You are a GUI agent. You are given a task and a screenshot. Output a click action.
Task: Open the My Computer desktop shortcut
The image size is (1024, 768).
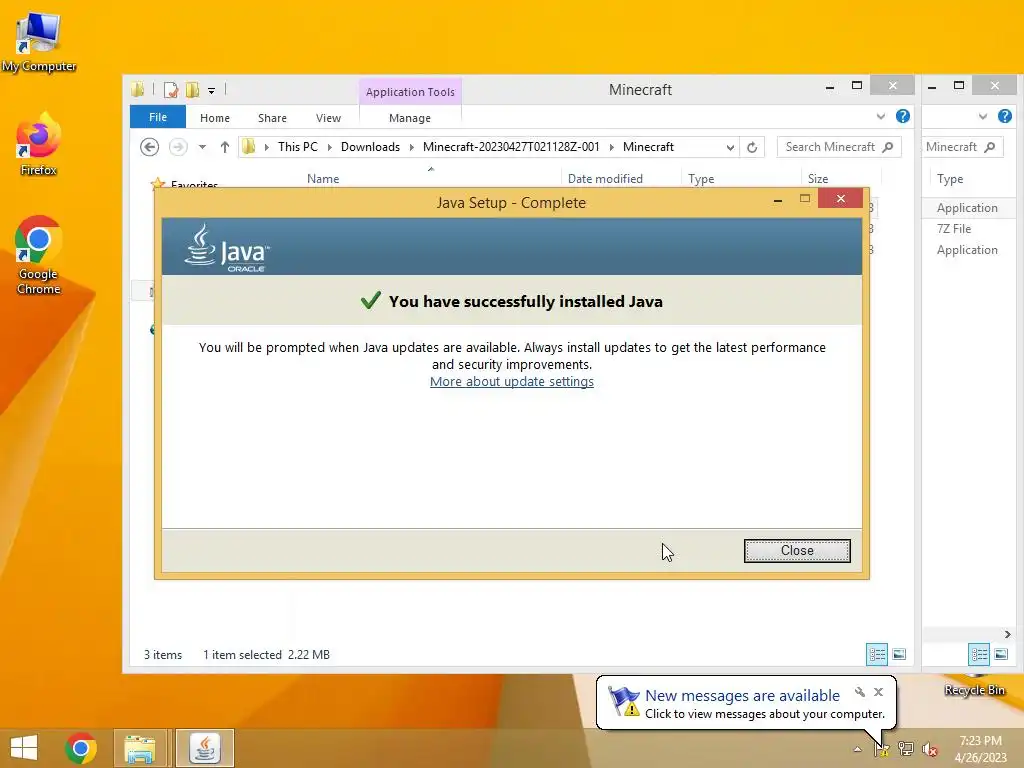[x=39, y=42]
